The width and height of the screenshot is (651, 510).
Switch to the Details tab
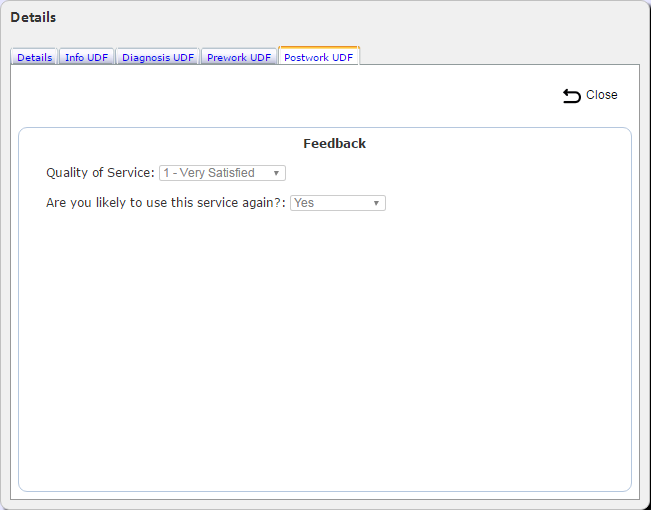[x=34, y=57]
